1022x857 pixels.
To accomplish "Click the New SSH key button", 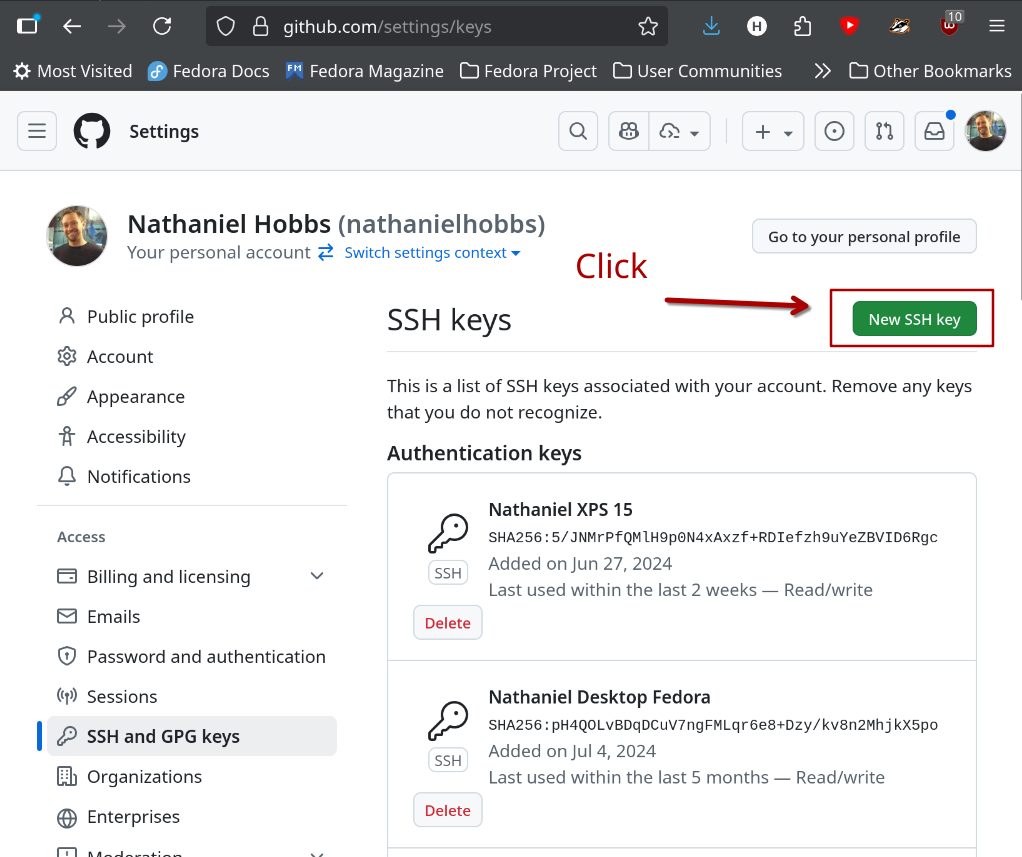I will coord(914,319).
